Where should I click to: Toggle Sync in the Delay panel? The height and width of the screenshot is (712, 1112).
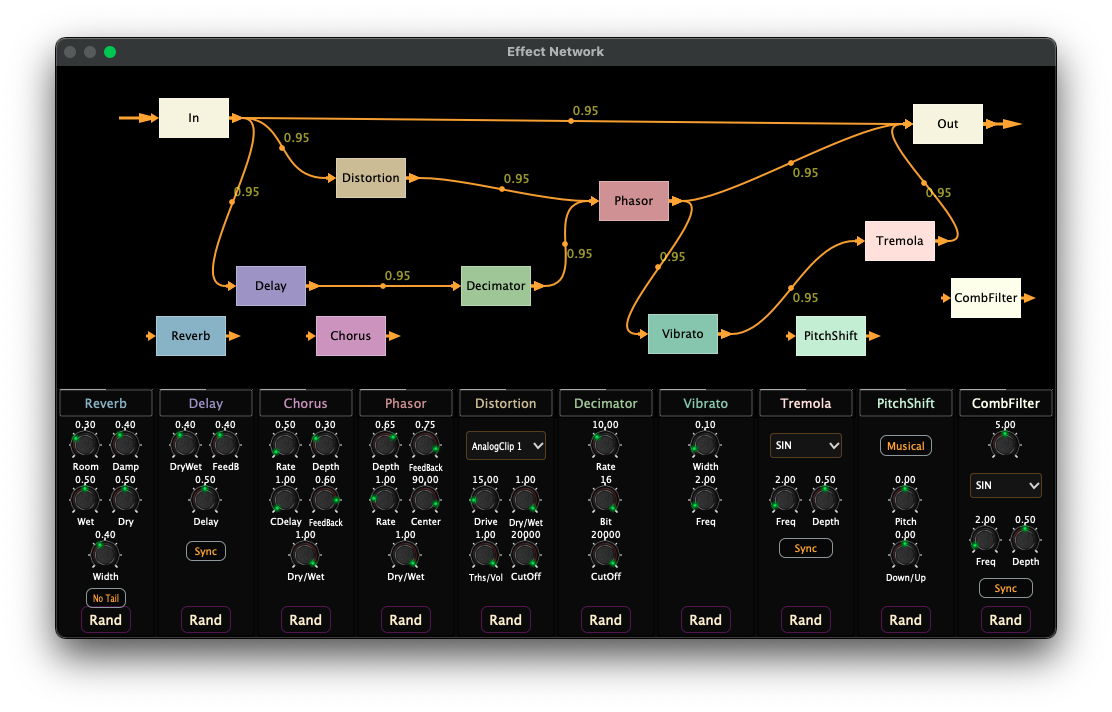pyautogui.click(x=206, y=551)
